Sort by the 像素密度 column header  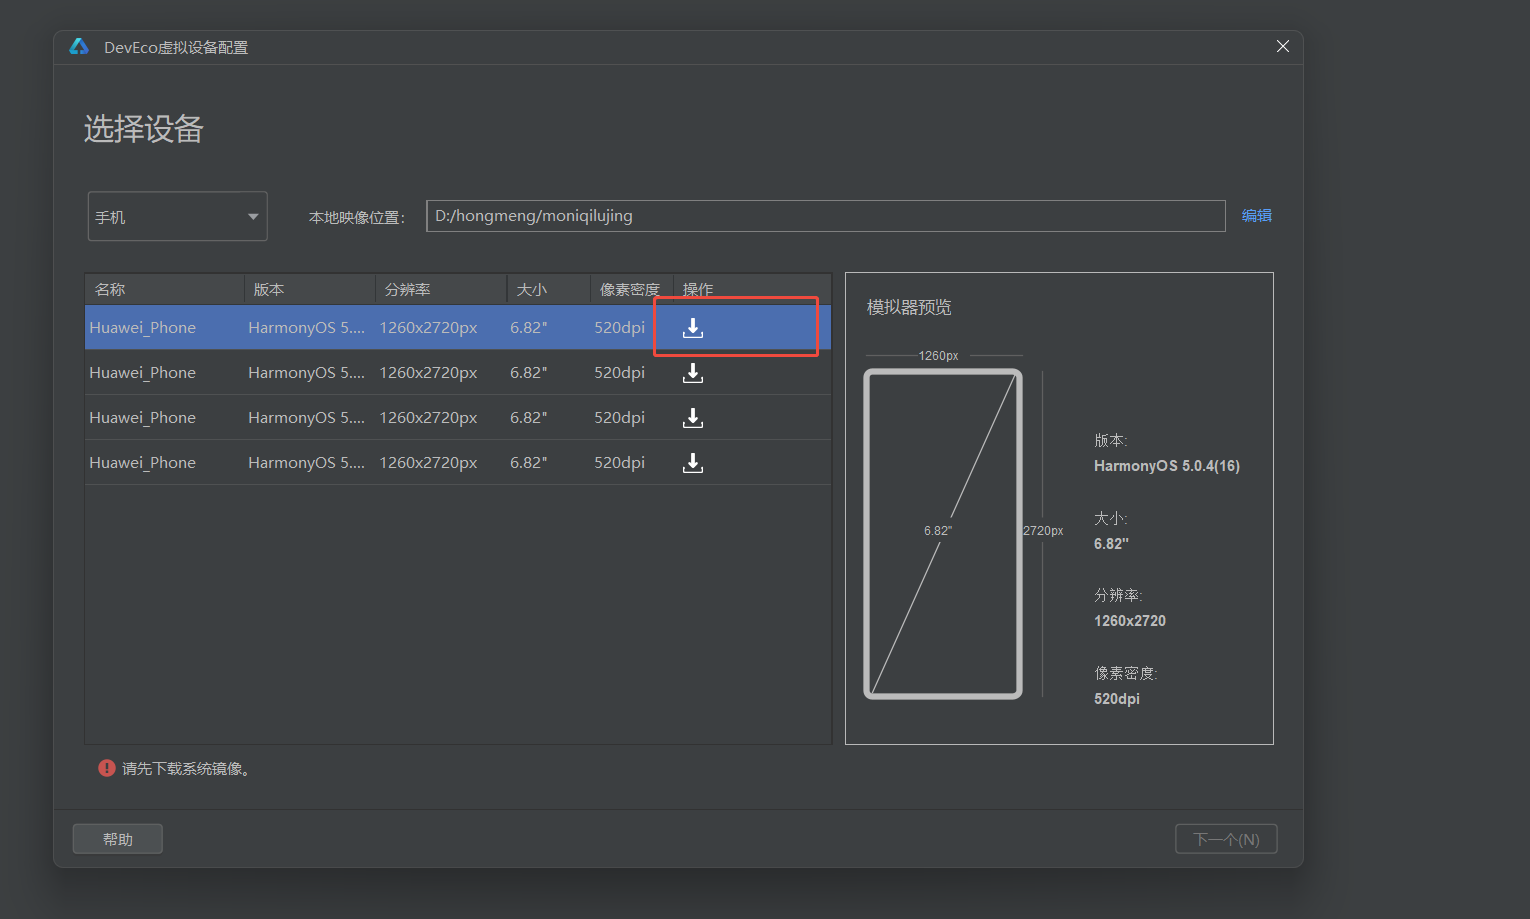tap(631, 289)
